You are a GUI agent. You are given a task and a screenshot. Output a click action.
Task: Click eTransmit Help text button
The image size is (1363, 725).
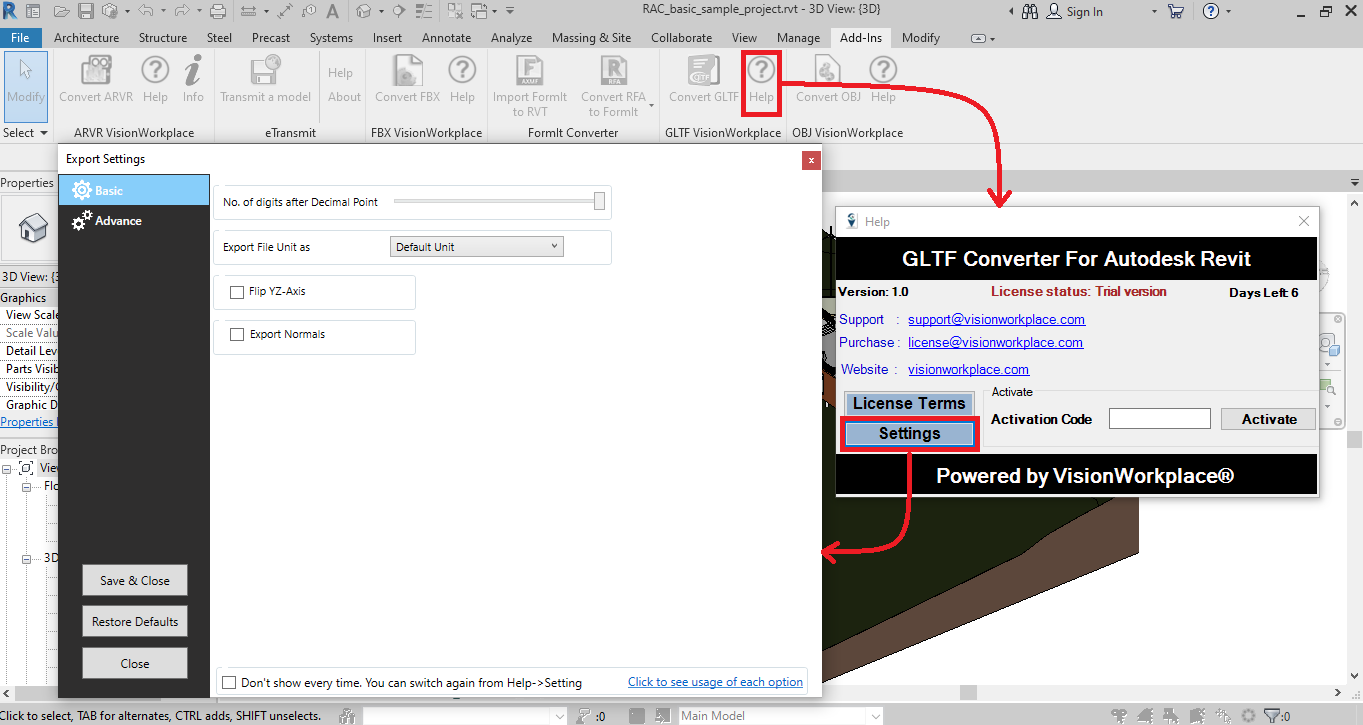pyautogui.click(x=340, y=73)
